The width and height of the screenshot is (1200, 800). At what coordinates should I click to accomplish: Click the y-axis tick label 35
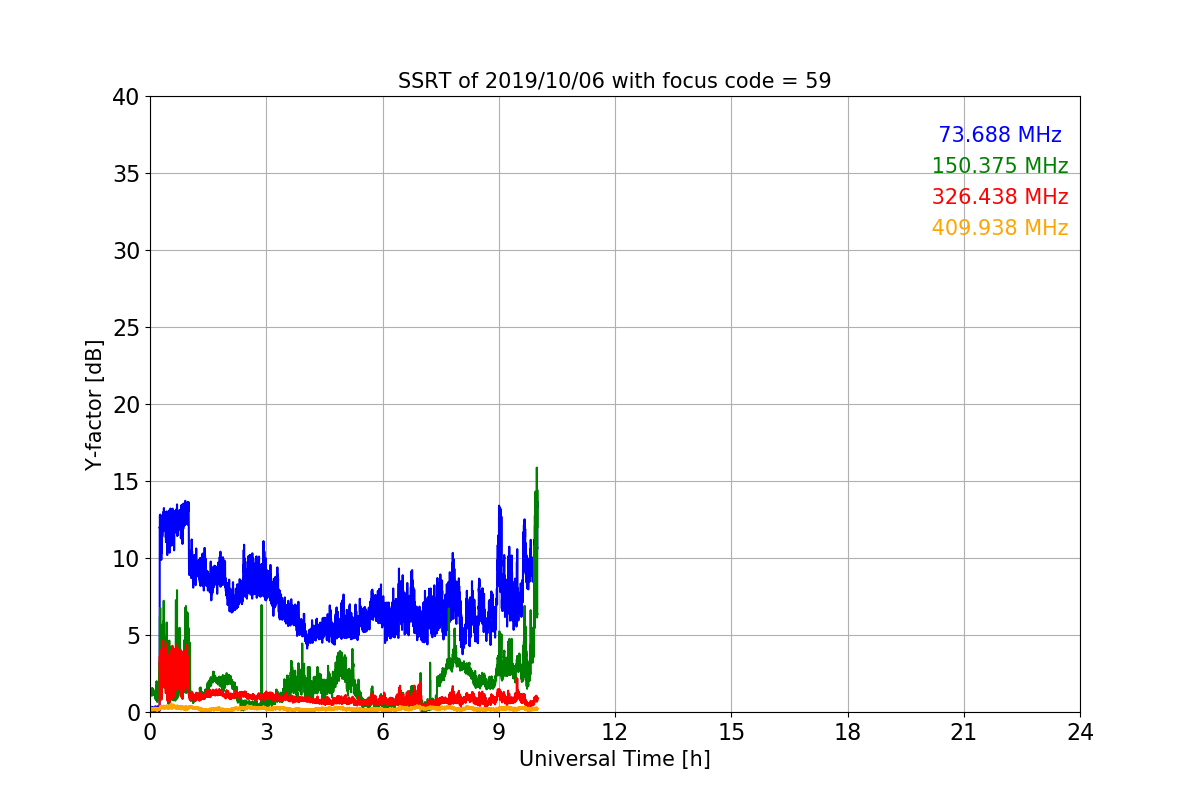click(125, 174)
